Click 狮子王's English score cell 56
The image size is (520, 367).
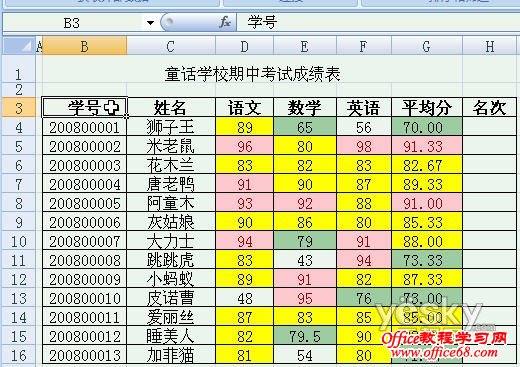pos(364,127)
